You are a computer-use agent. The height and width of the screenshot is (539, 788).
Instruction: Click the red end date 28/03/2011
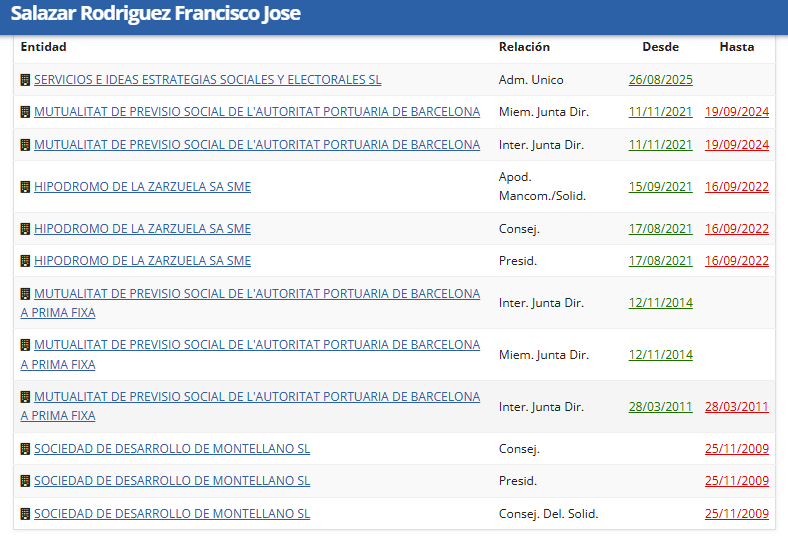(736, 407)
